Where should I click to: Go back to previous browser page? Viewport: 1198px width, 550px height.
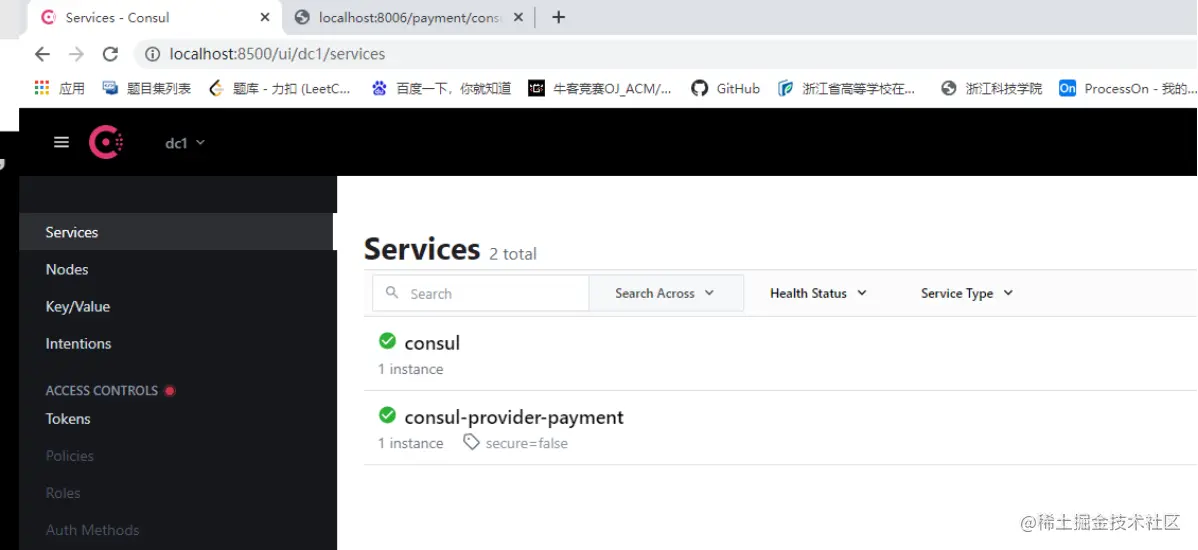click(x=42, y=54)
